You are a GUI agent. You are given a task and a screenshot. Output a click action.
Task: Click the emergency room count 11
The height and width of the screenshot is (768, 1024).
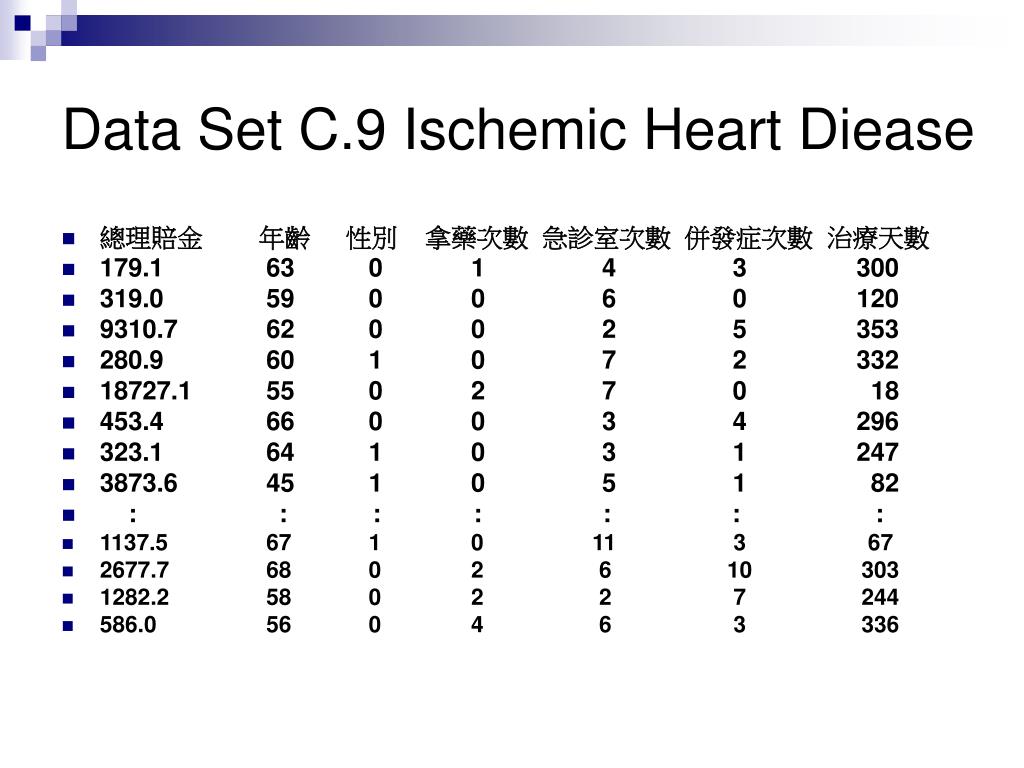(603, 543)
